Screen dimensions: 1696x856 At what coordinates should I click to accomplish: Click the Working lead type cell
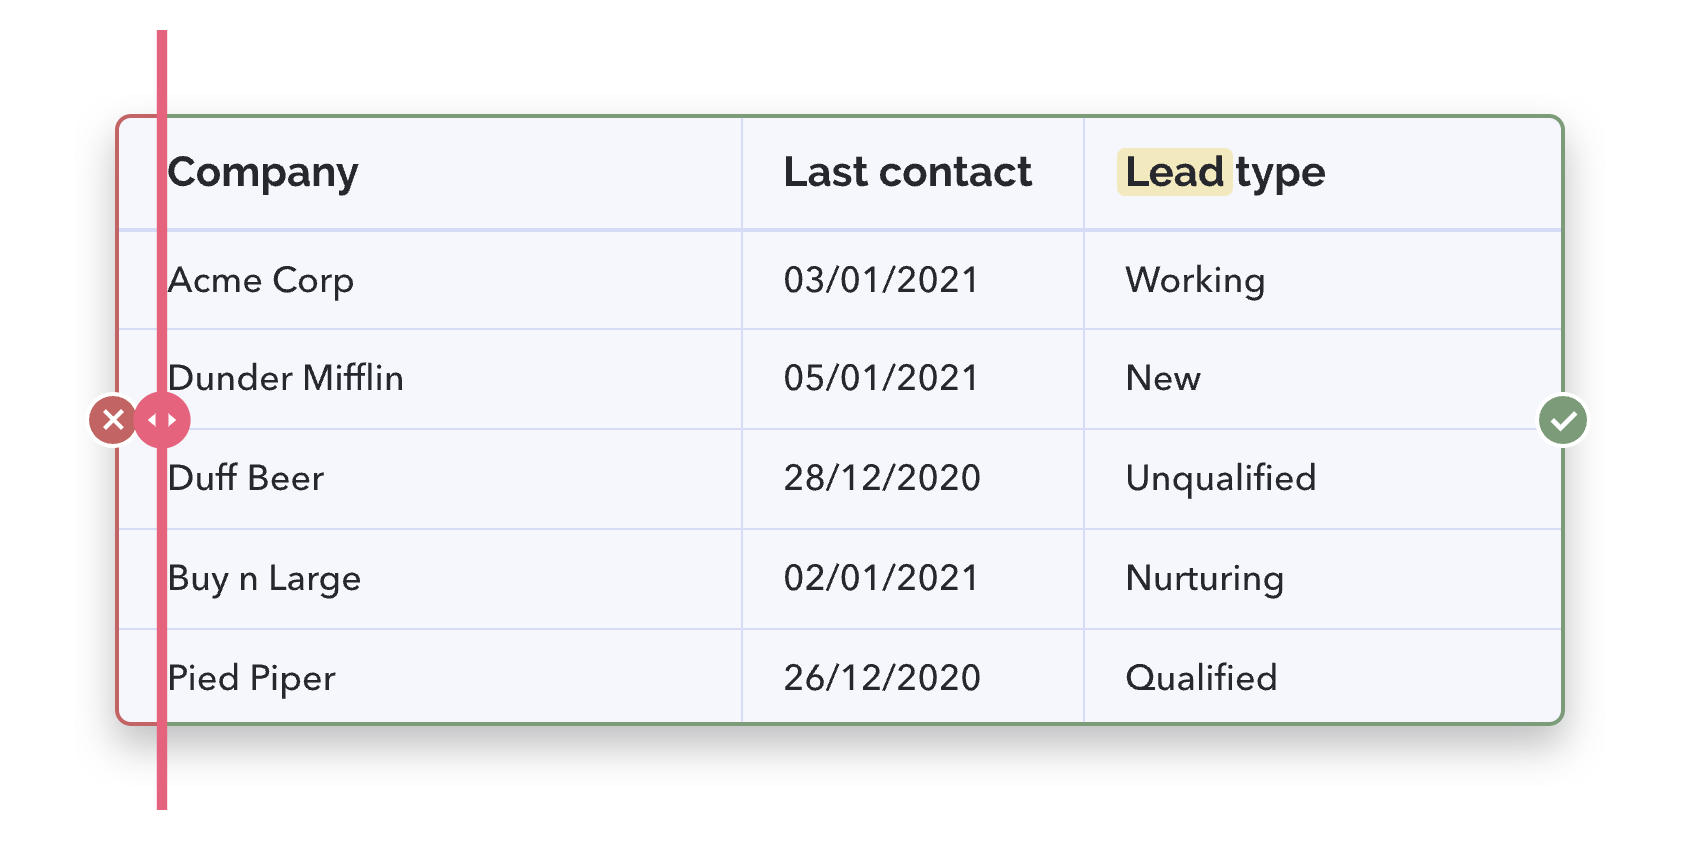(x=1323, y=280)
